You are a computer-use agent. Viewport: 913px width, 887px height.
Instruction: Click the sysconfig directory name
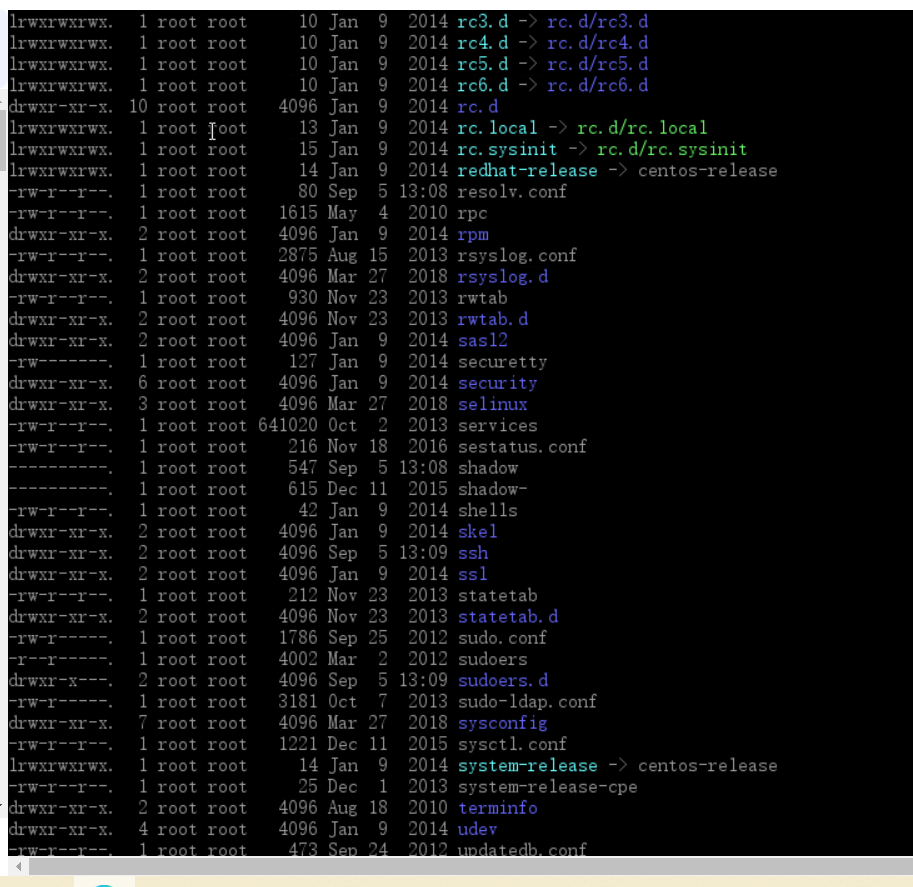(x=502, y=723)
